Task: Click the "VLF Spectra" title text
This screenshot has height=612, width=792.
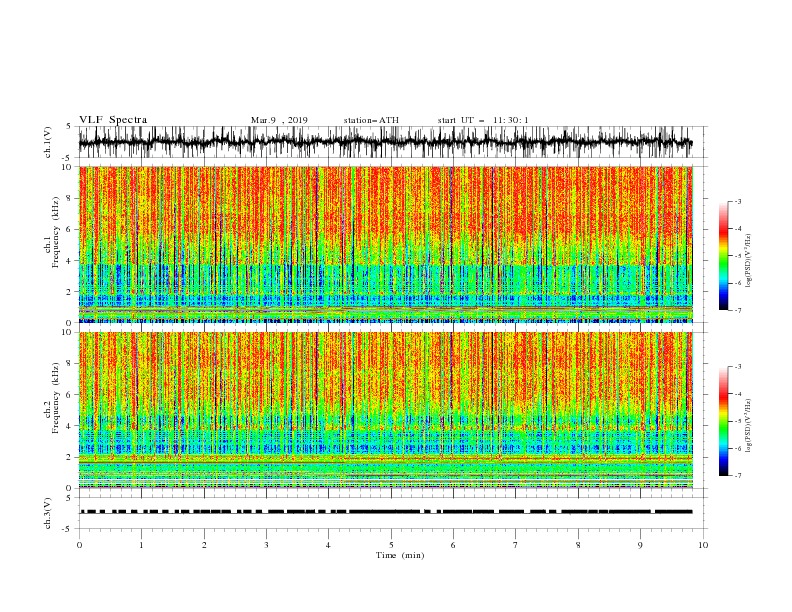Action: 113,120
